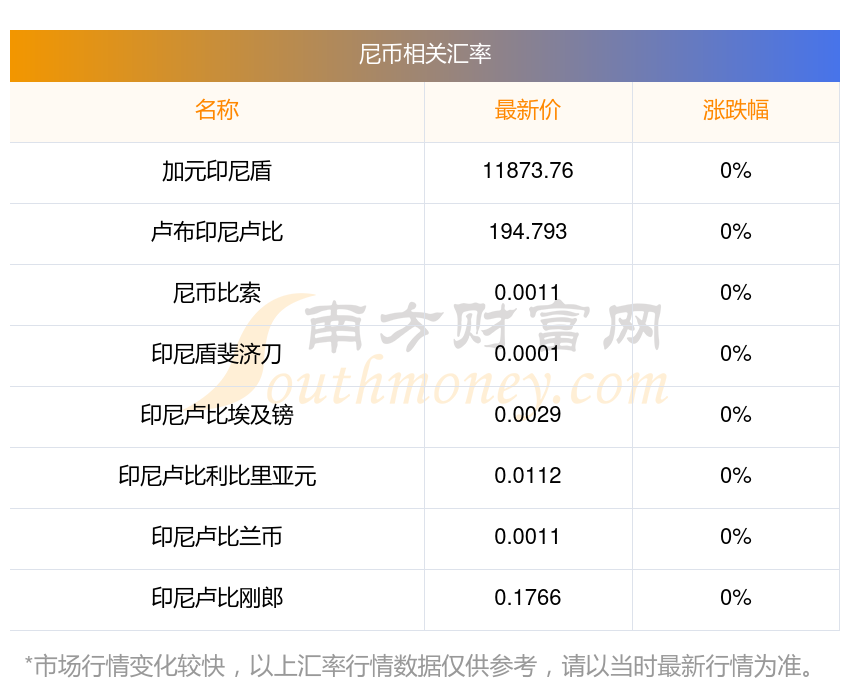Viewport: 850px width, 698px height.
Task: Click the table title 尼币相关汇率
Action: click(424, 54)
